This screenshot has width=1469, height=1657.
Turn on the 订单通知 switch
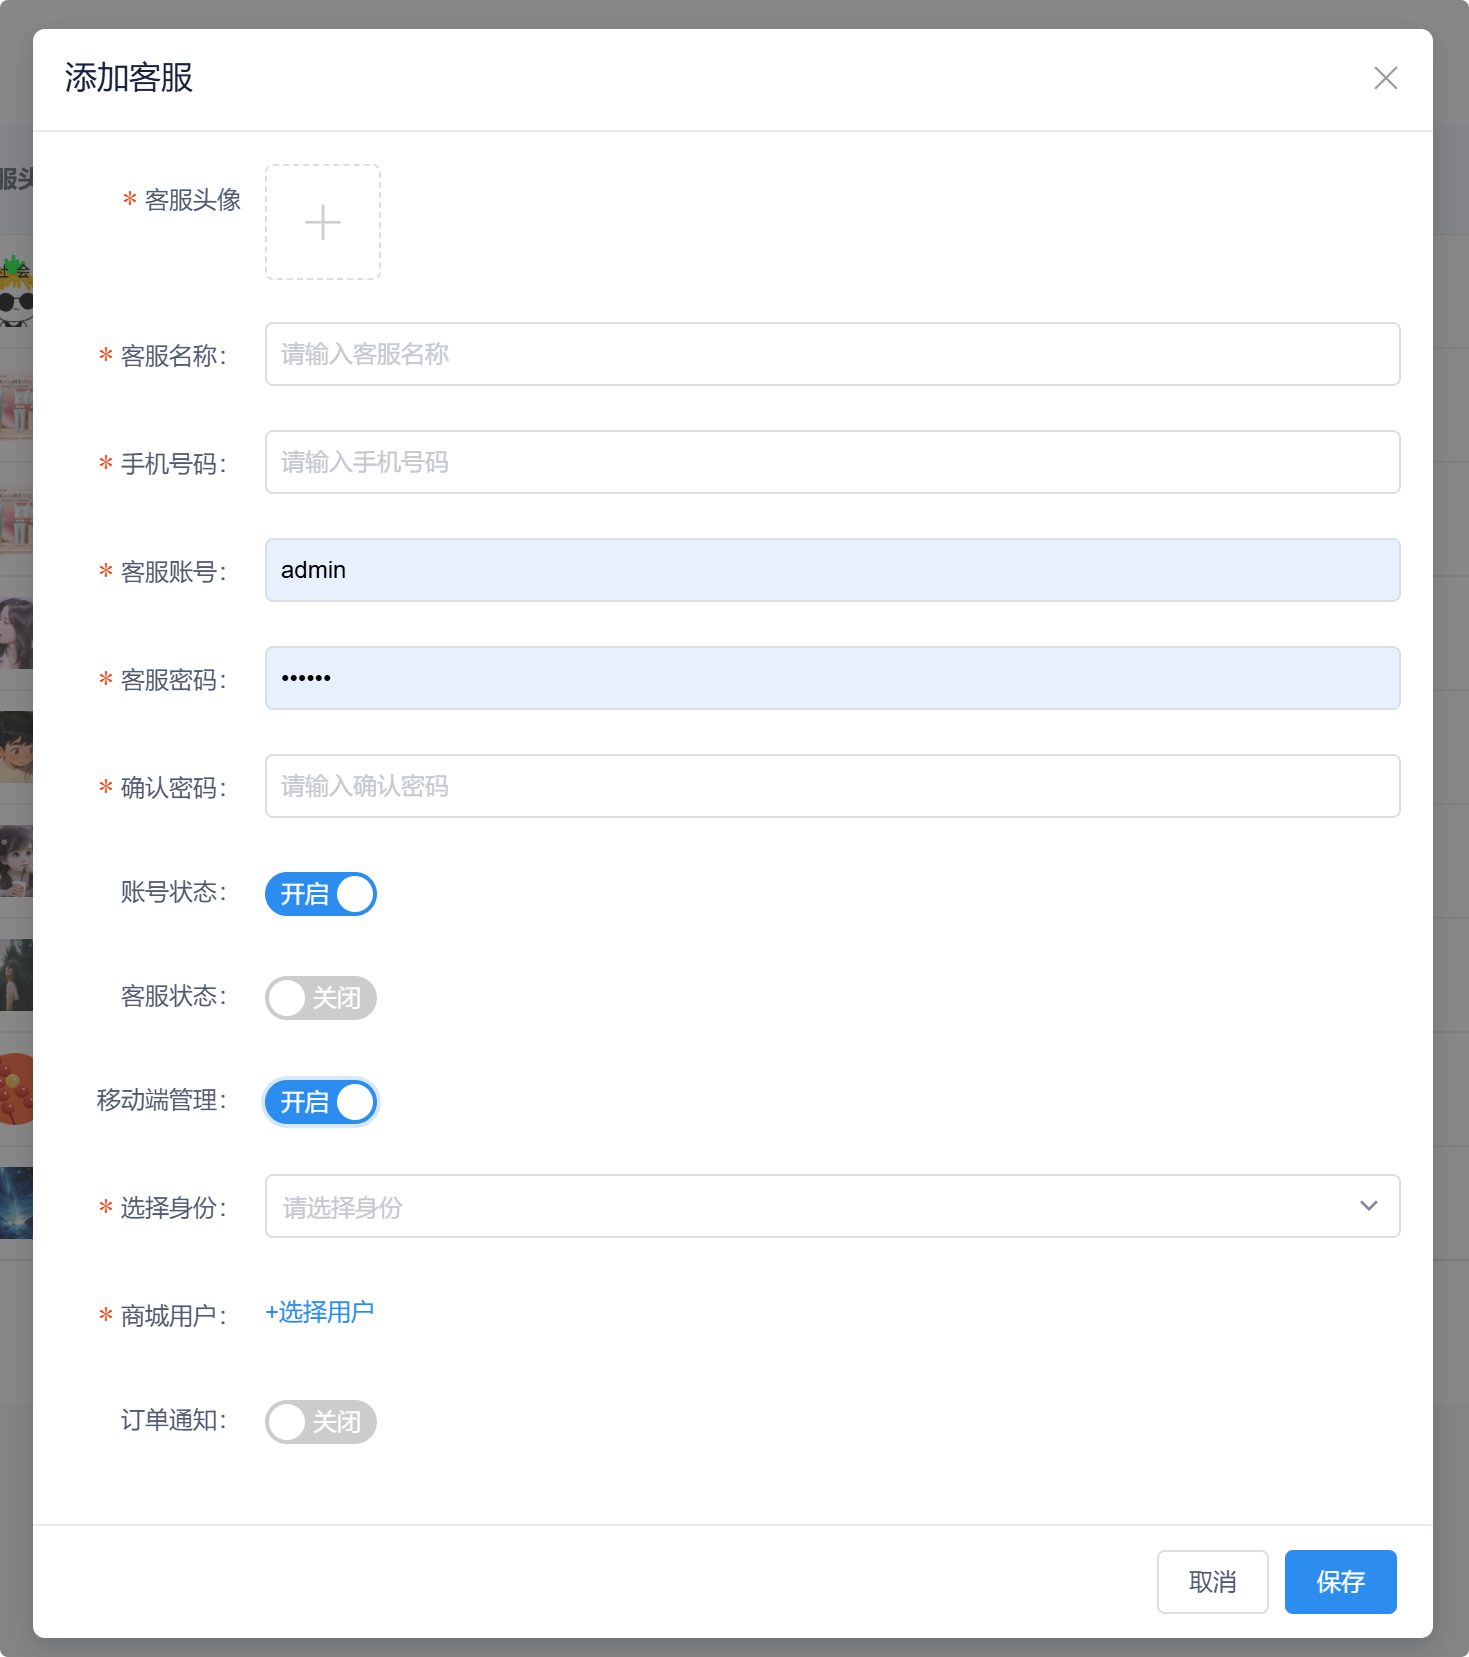click(320, 1422)
